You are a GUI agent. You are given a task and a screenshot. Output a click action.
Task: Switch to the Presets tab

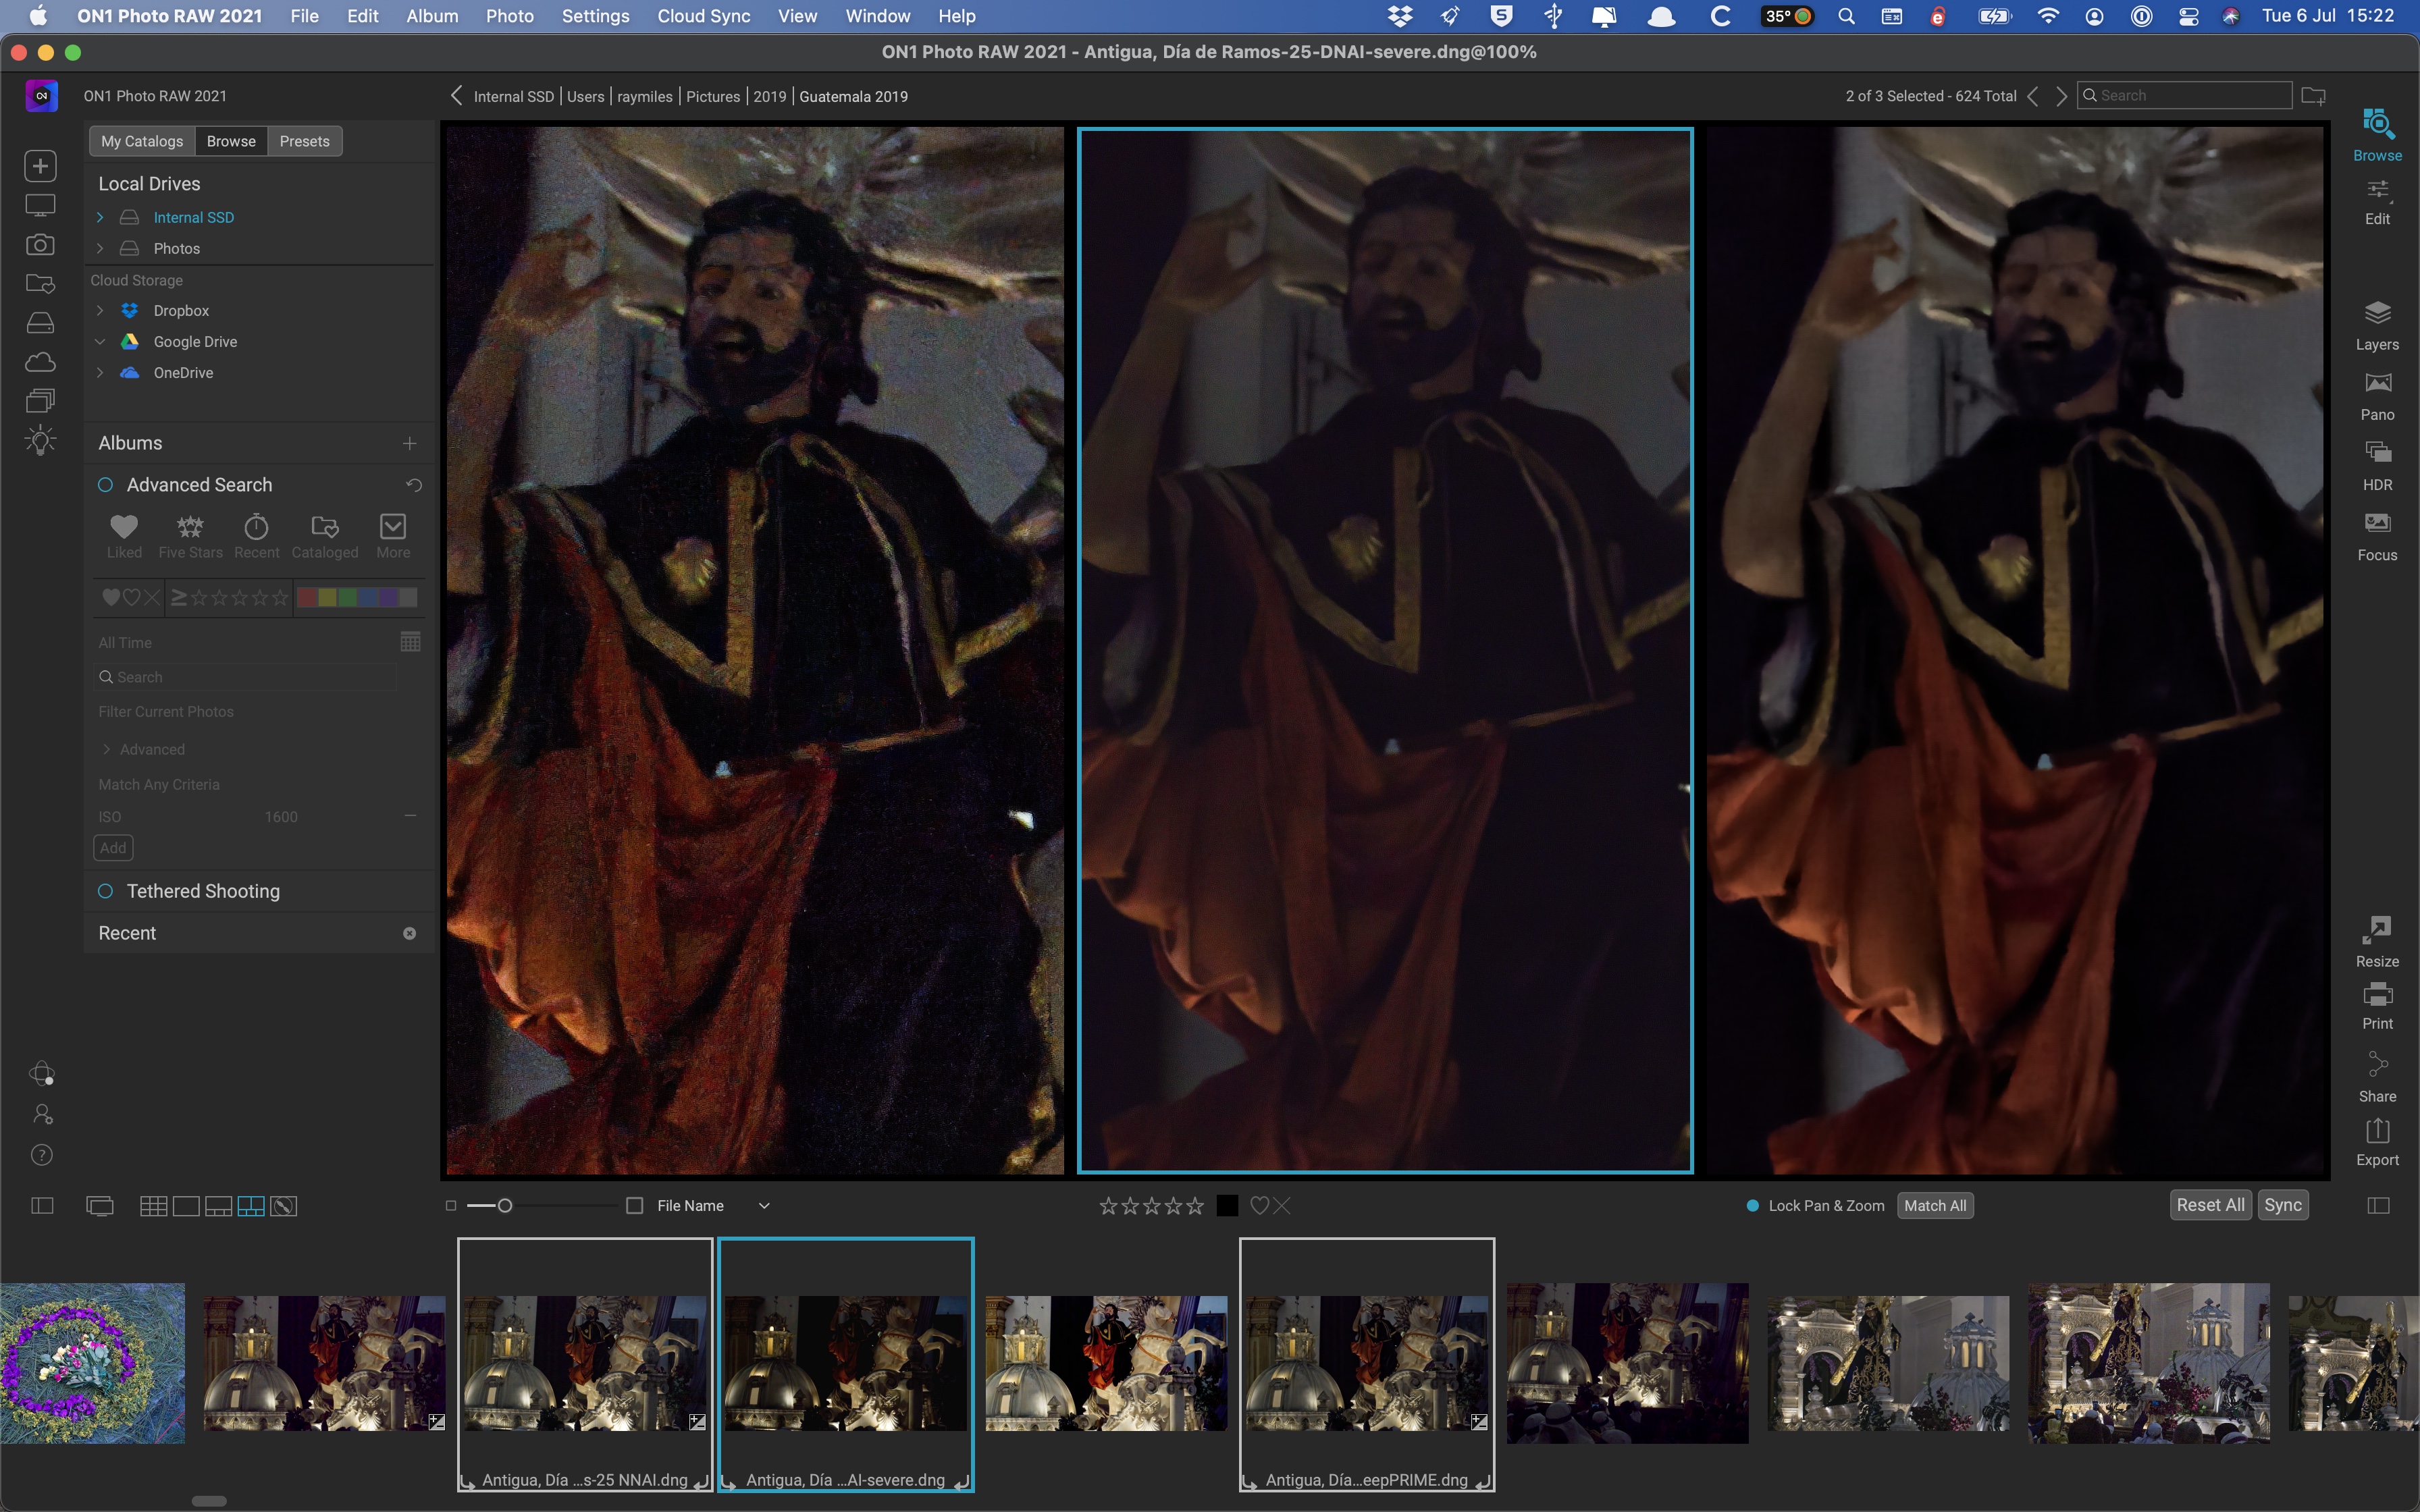pos(304,141)
